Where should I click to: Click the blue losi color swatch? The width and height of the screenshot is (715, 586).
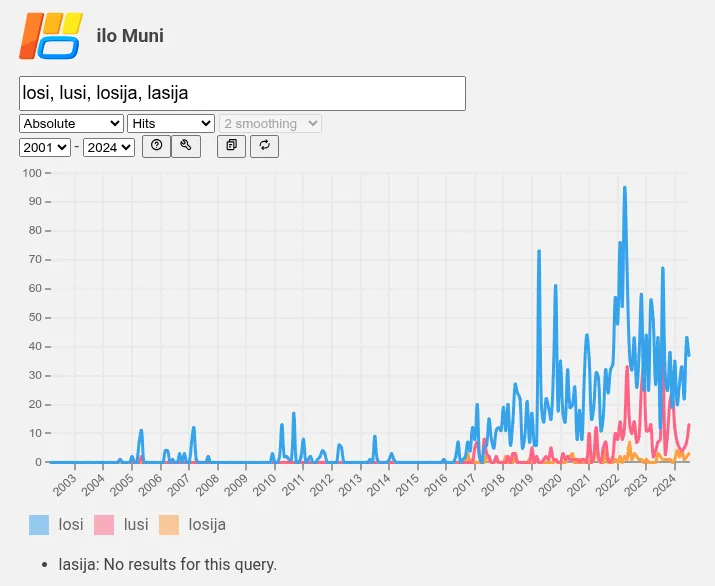(40, 524)
